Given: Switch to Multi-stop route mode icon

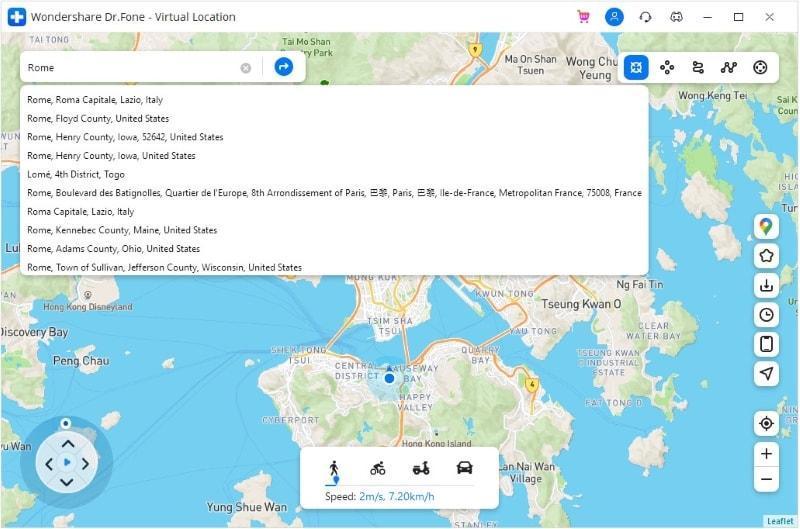Looking at the screenshot, I should [x=698, y=67].
